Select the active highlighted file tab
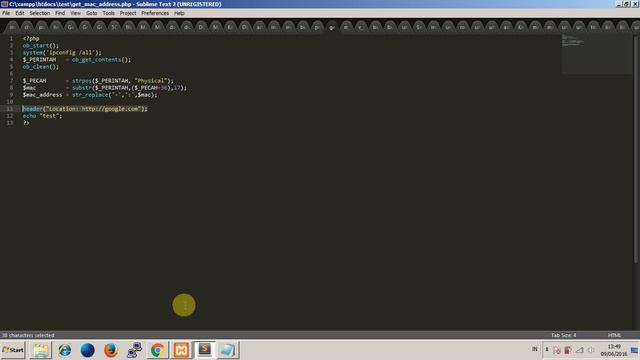Image resolution: width=640 pixels, height=360 pixels. pos(332,27)
